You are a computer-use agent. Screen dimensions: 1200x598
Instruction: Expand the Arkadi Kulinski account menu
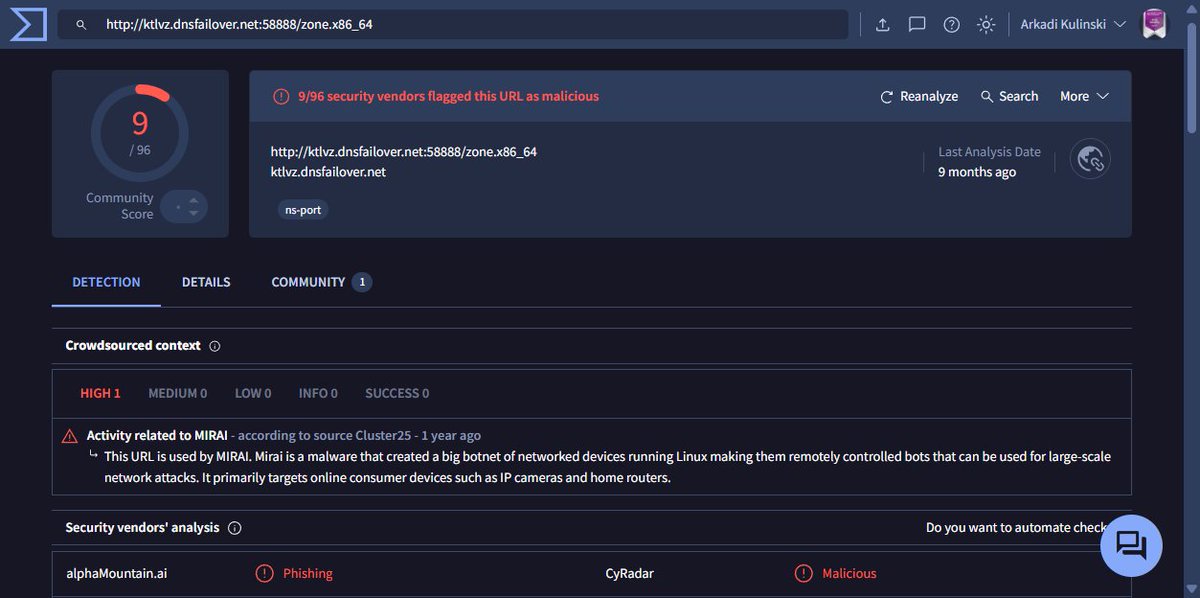[x=1072, y=23]
